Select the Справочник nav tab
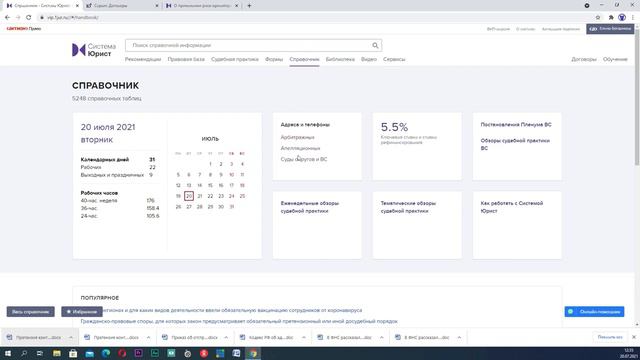The height and width of the screenshot is (360, 640). 304,59
